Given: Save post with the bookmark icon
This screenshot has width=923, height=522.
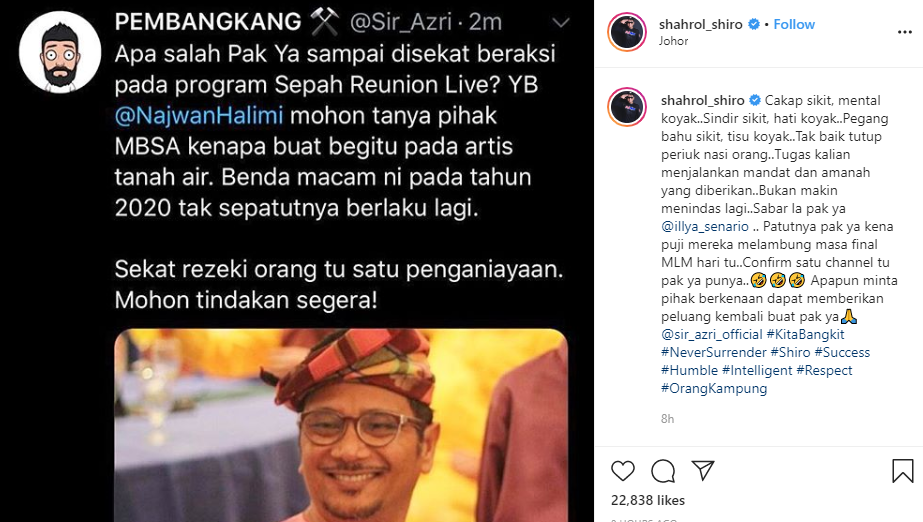Looking at the screenshot, I should click(x=902, y=471).
